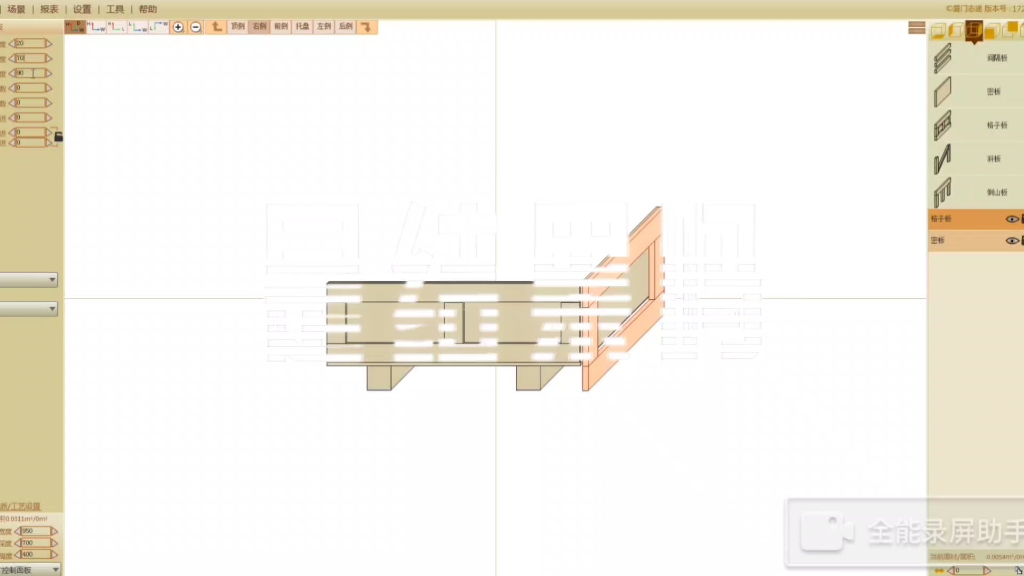Open the 工具 menu

(x=115, y=9)
